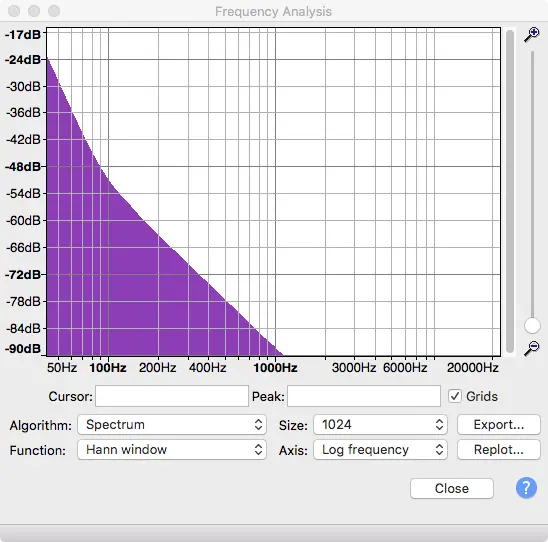Image resolution: width=548 pixels, height=542 pixels.
Task: Click the -60dB axis label
Action: (23, 221)
